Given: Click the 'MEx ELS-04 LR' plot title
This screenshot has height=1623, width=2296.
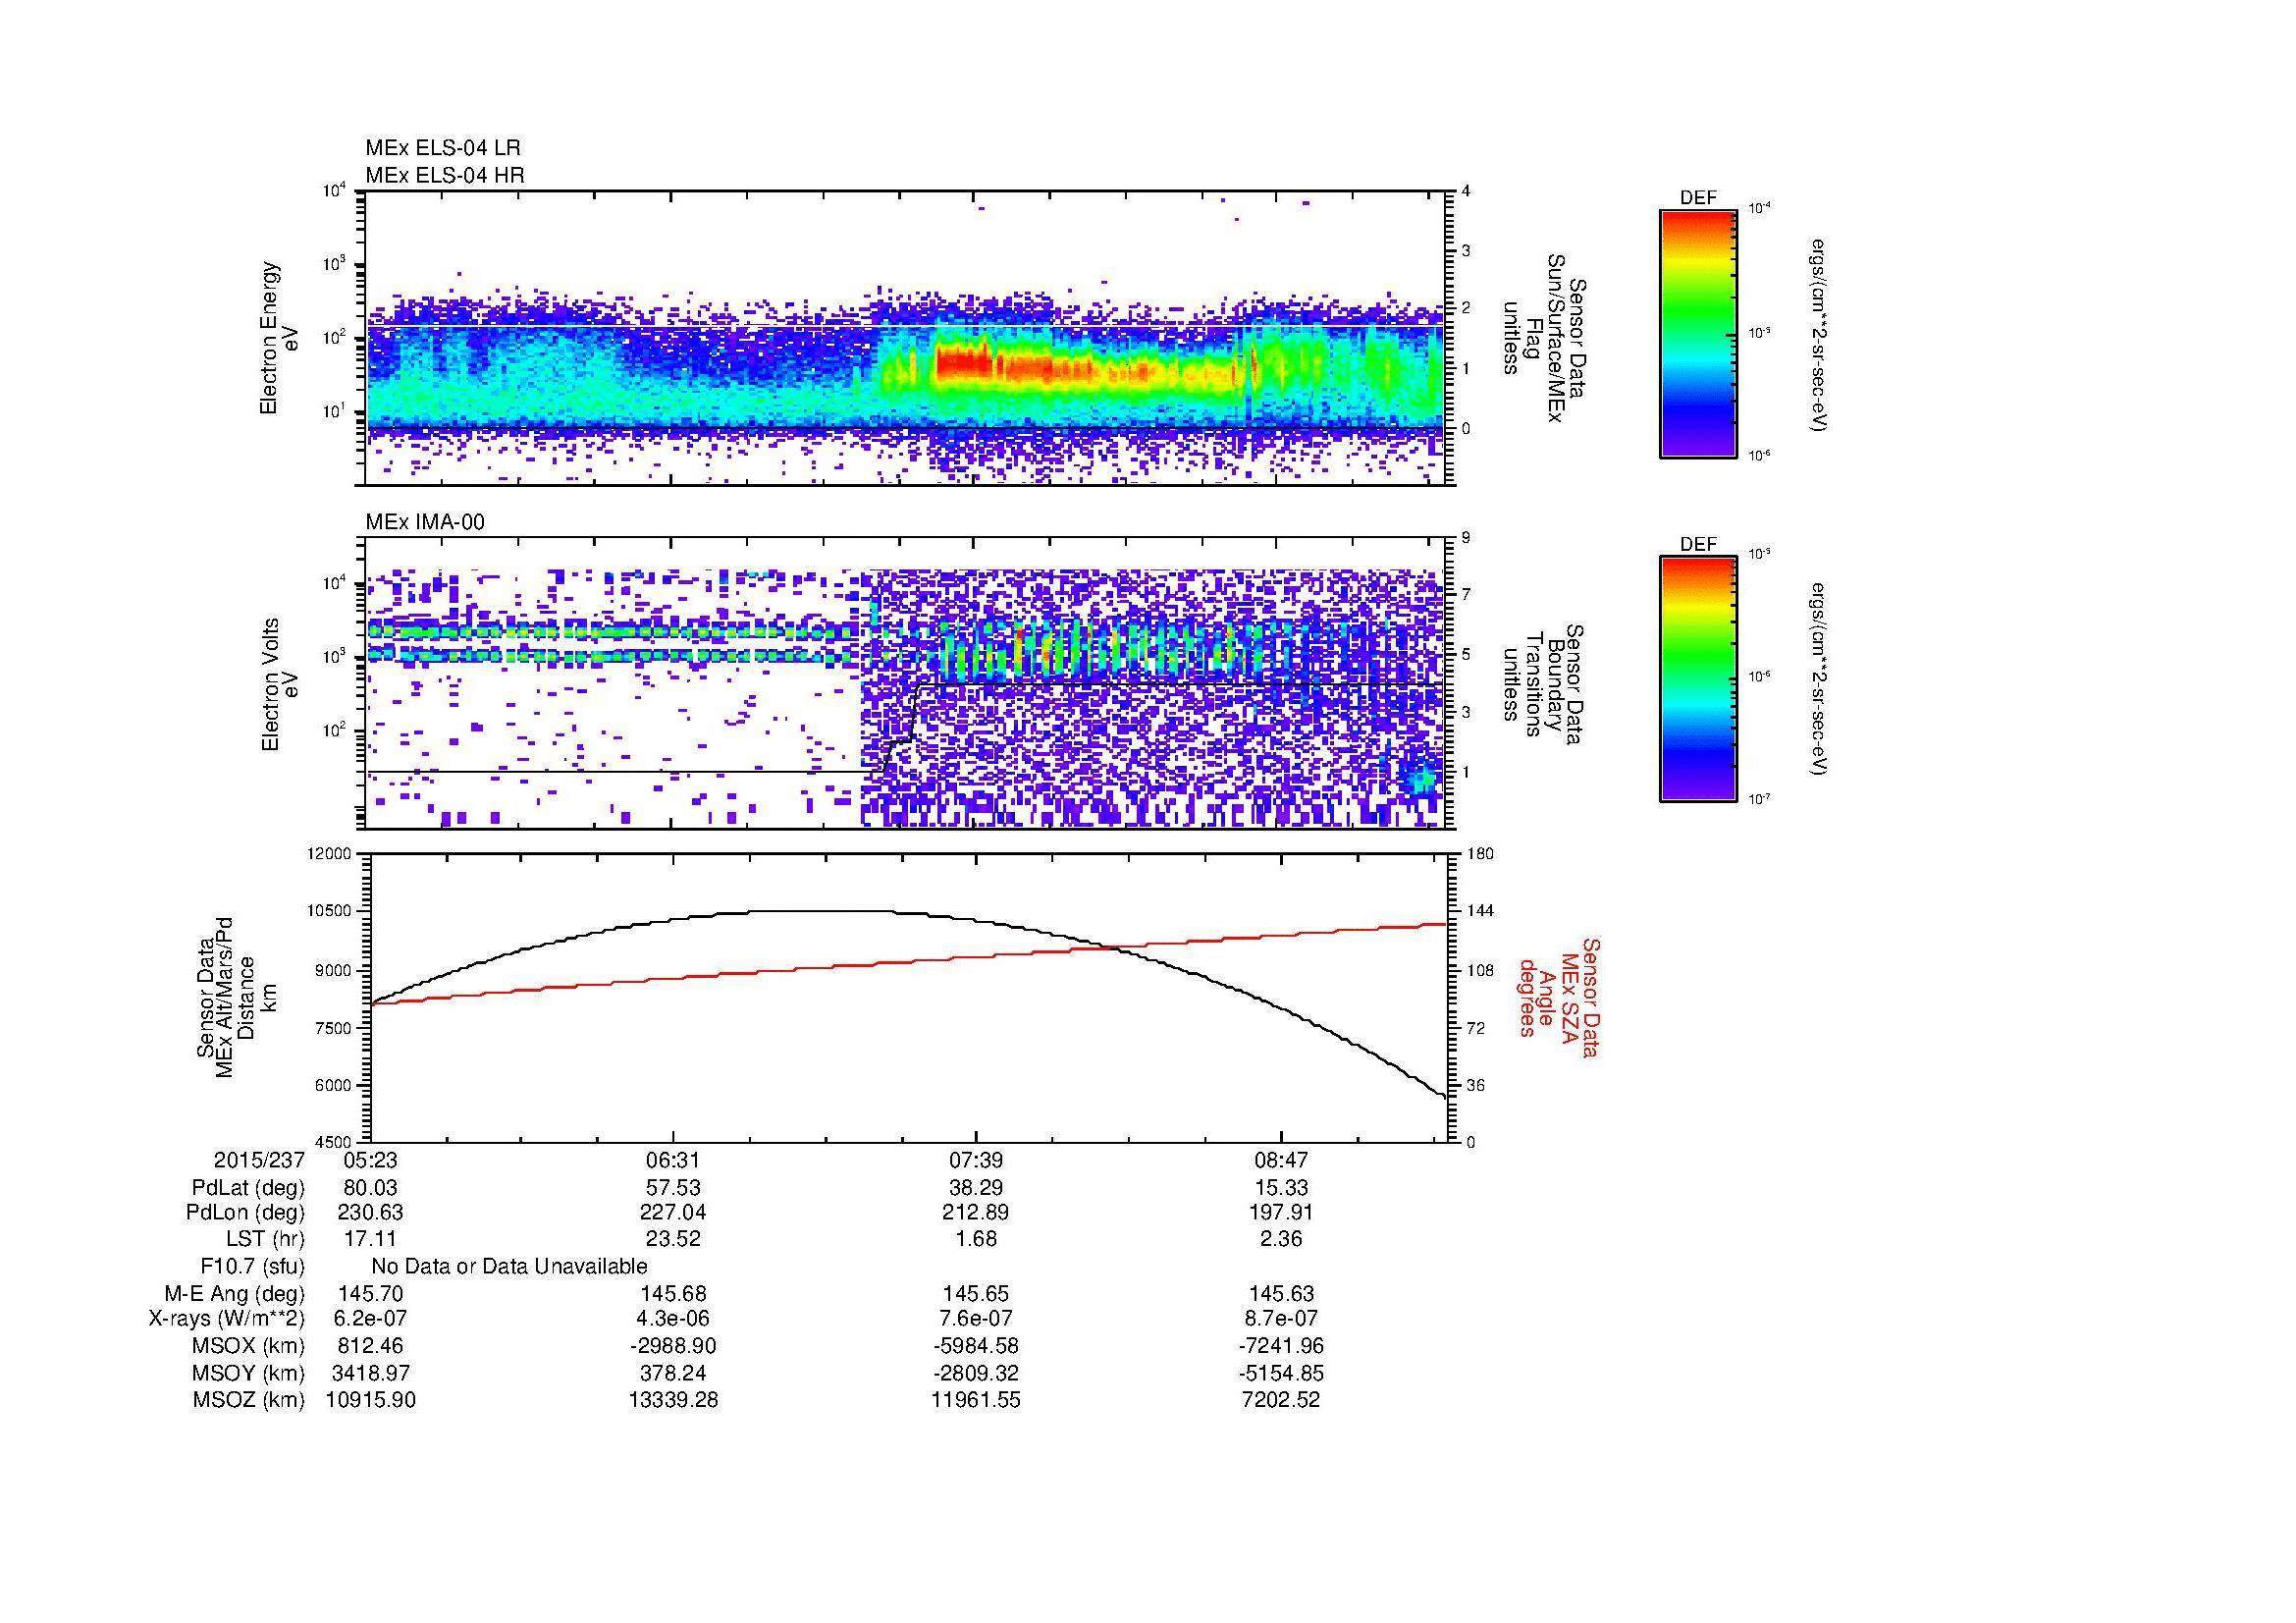Looking at the screenshot, I should click(443, 148).
